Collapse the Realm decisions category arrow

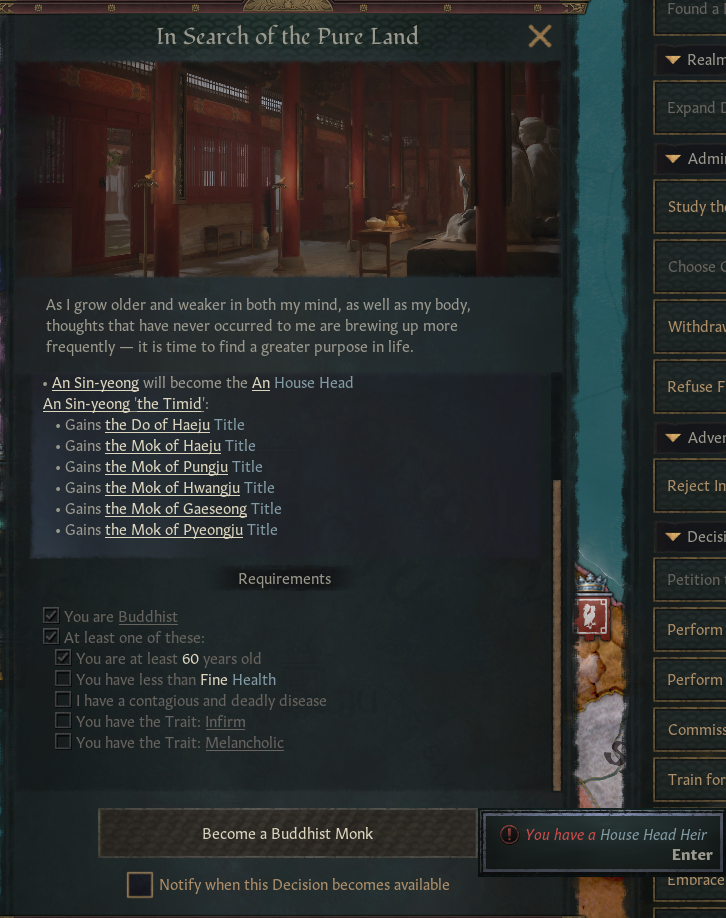click(x=673, y=60)
